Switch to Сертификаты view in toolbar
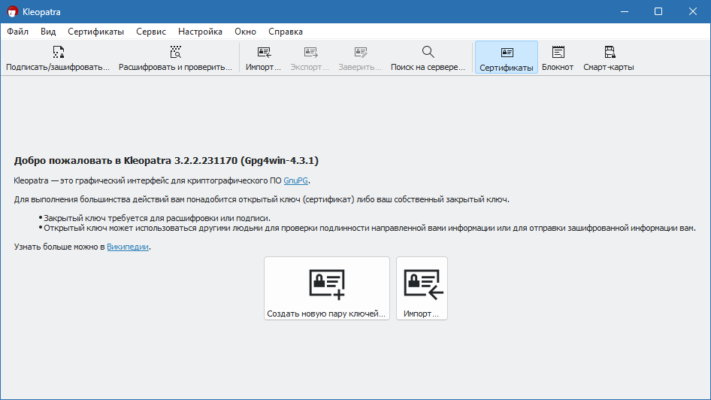This screenshot has height=400, width=711. point(506,58)
